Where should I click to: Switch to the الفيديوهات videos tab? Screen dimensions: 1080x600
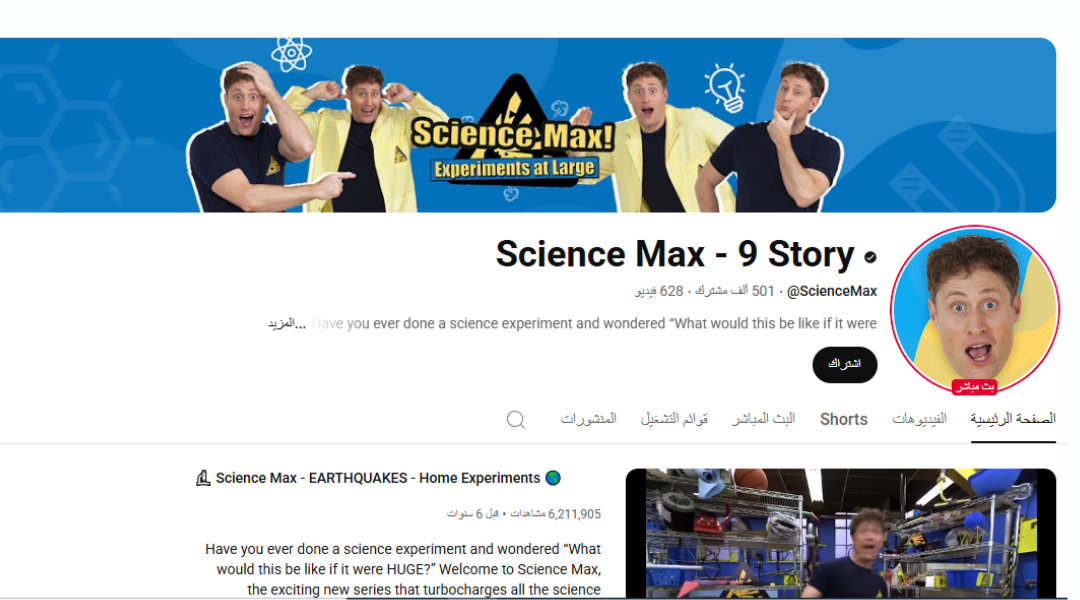point(920,419)
